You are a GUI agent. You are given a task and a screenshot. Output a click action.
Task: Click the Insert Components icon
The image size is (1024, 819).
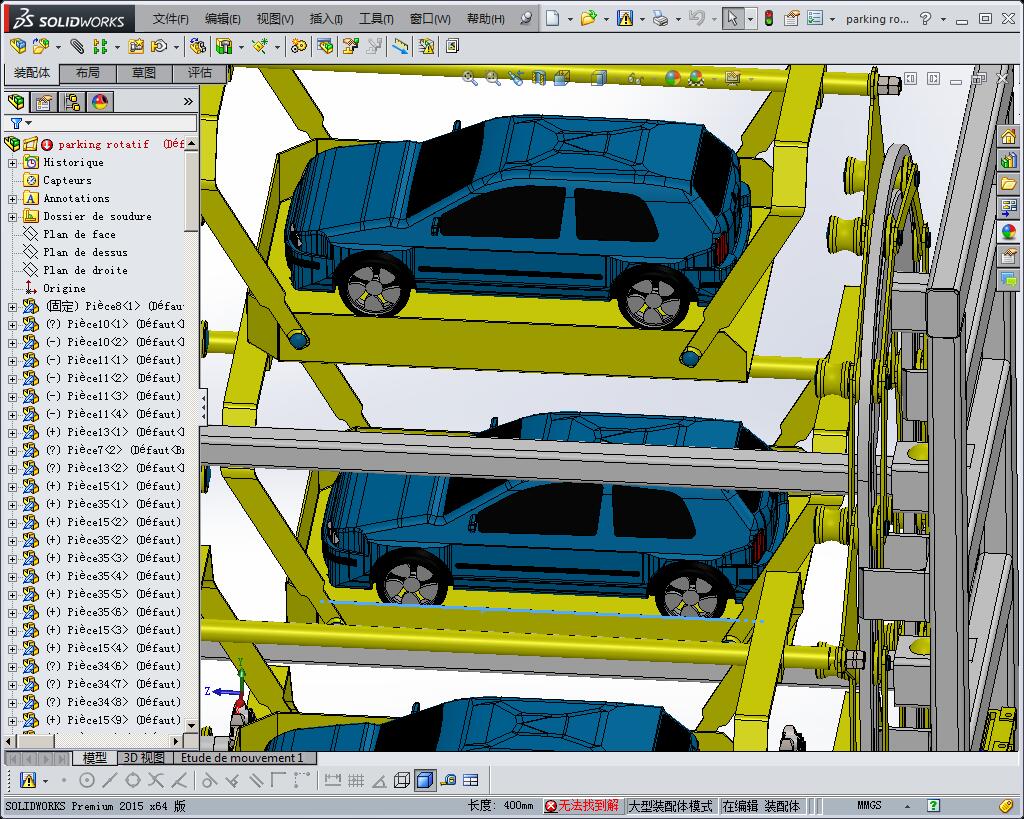pos(40,46)
